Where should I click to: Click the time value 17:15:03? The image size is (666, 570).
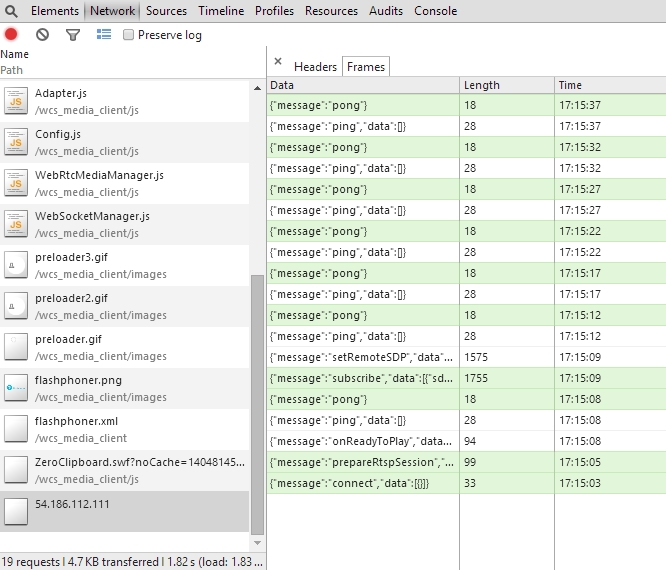pyautogui.click(x=580, y=483)
